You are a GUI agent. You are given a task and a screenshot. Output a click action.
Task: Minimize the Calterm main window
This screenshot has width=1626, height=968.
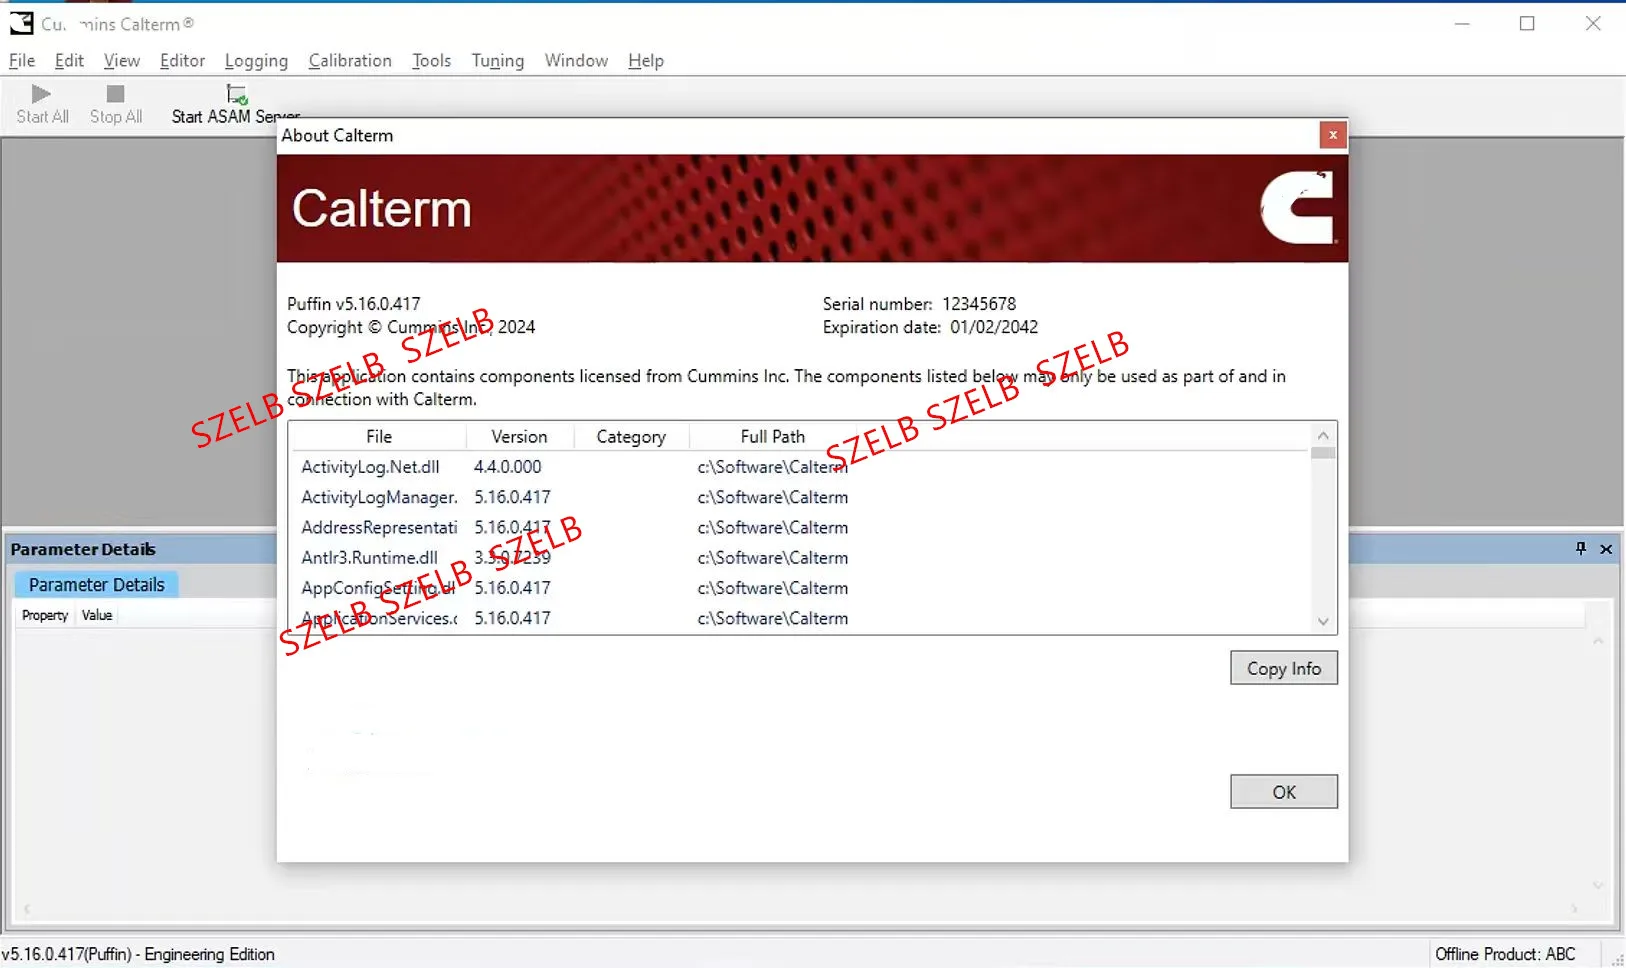[x=1462, y=23]
